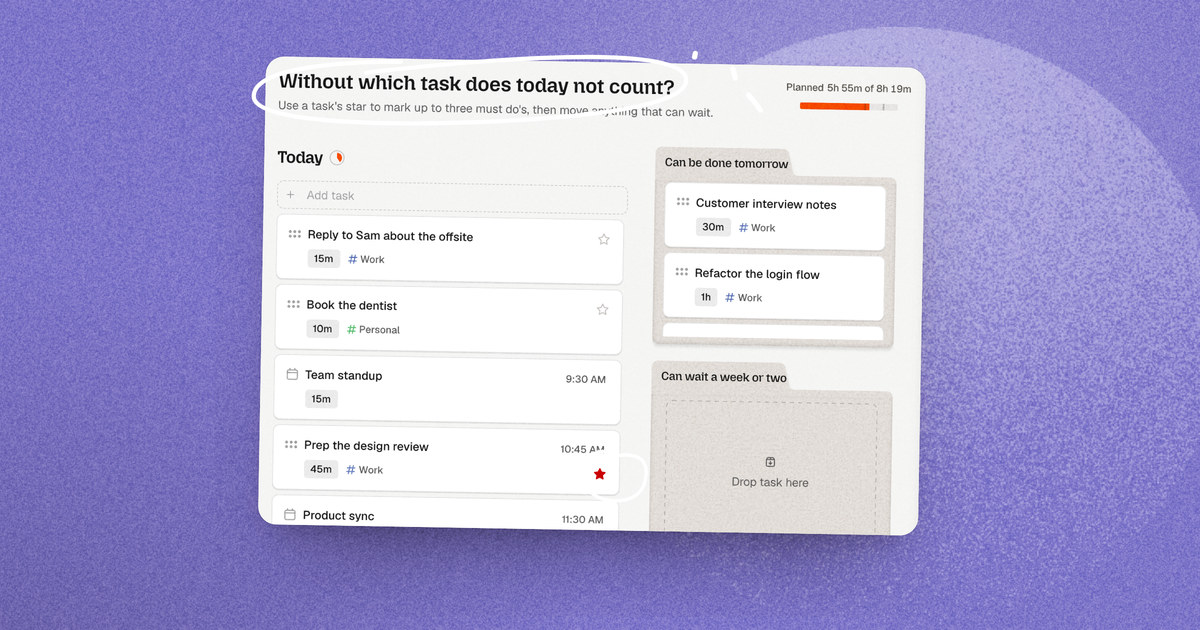
Task: Click the plus icon in Add task
Action: [291, 195]
